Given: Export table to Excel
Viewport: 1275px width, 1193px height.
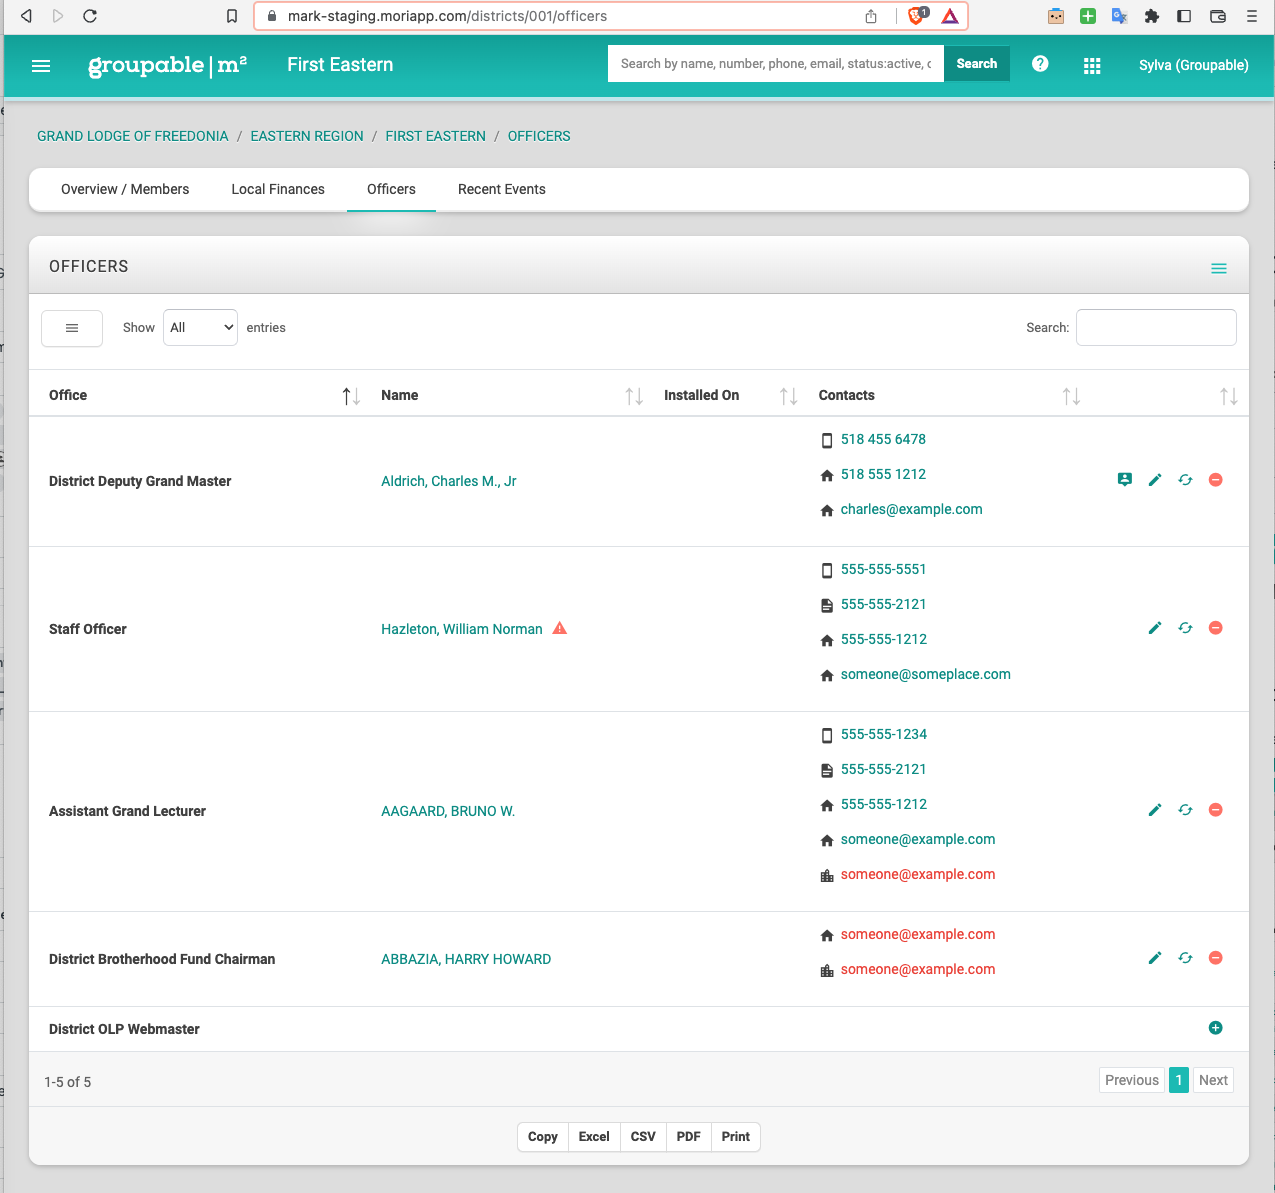Looking at the screenshot, I should (x=594, y=1137).
